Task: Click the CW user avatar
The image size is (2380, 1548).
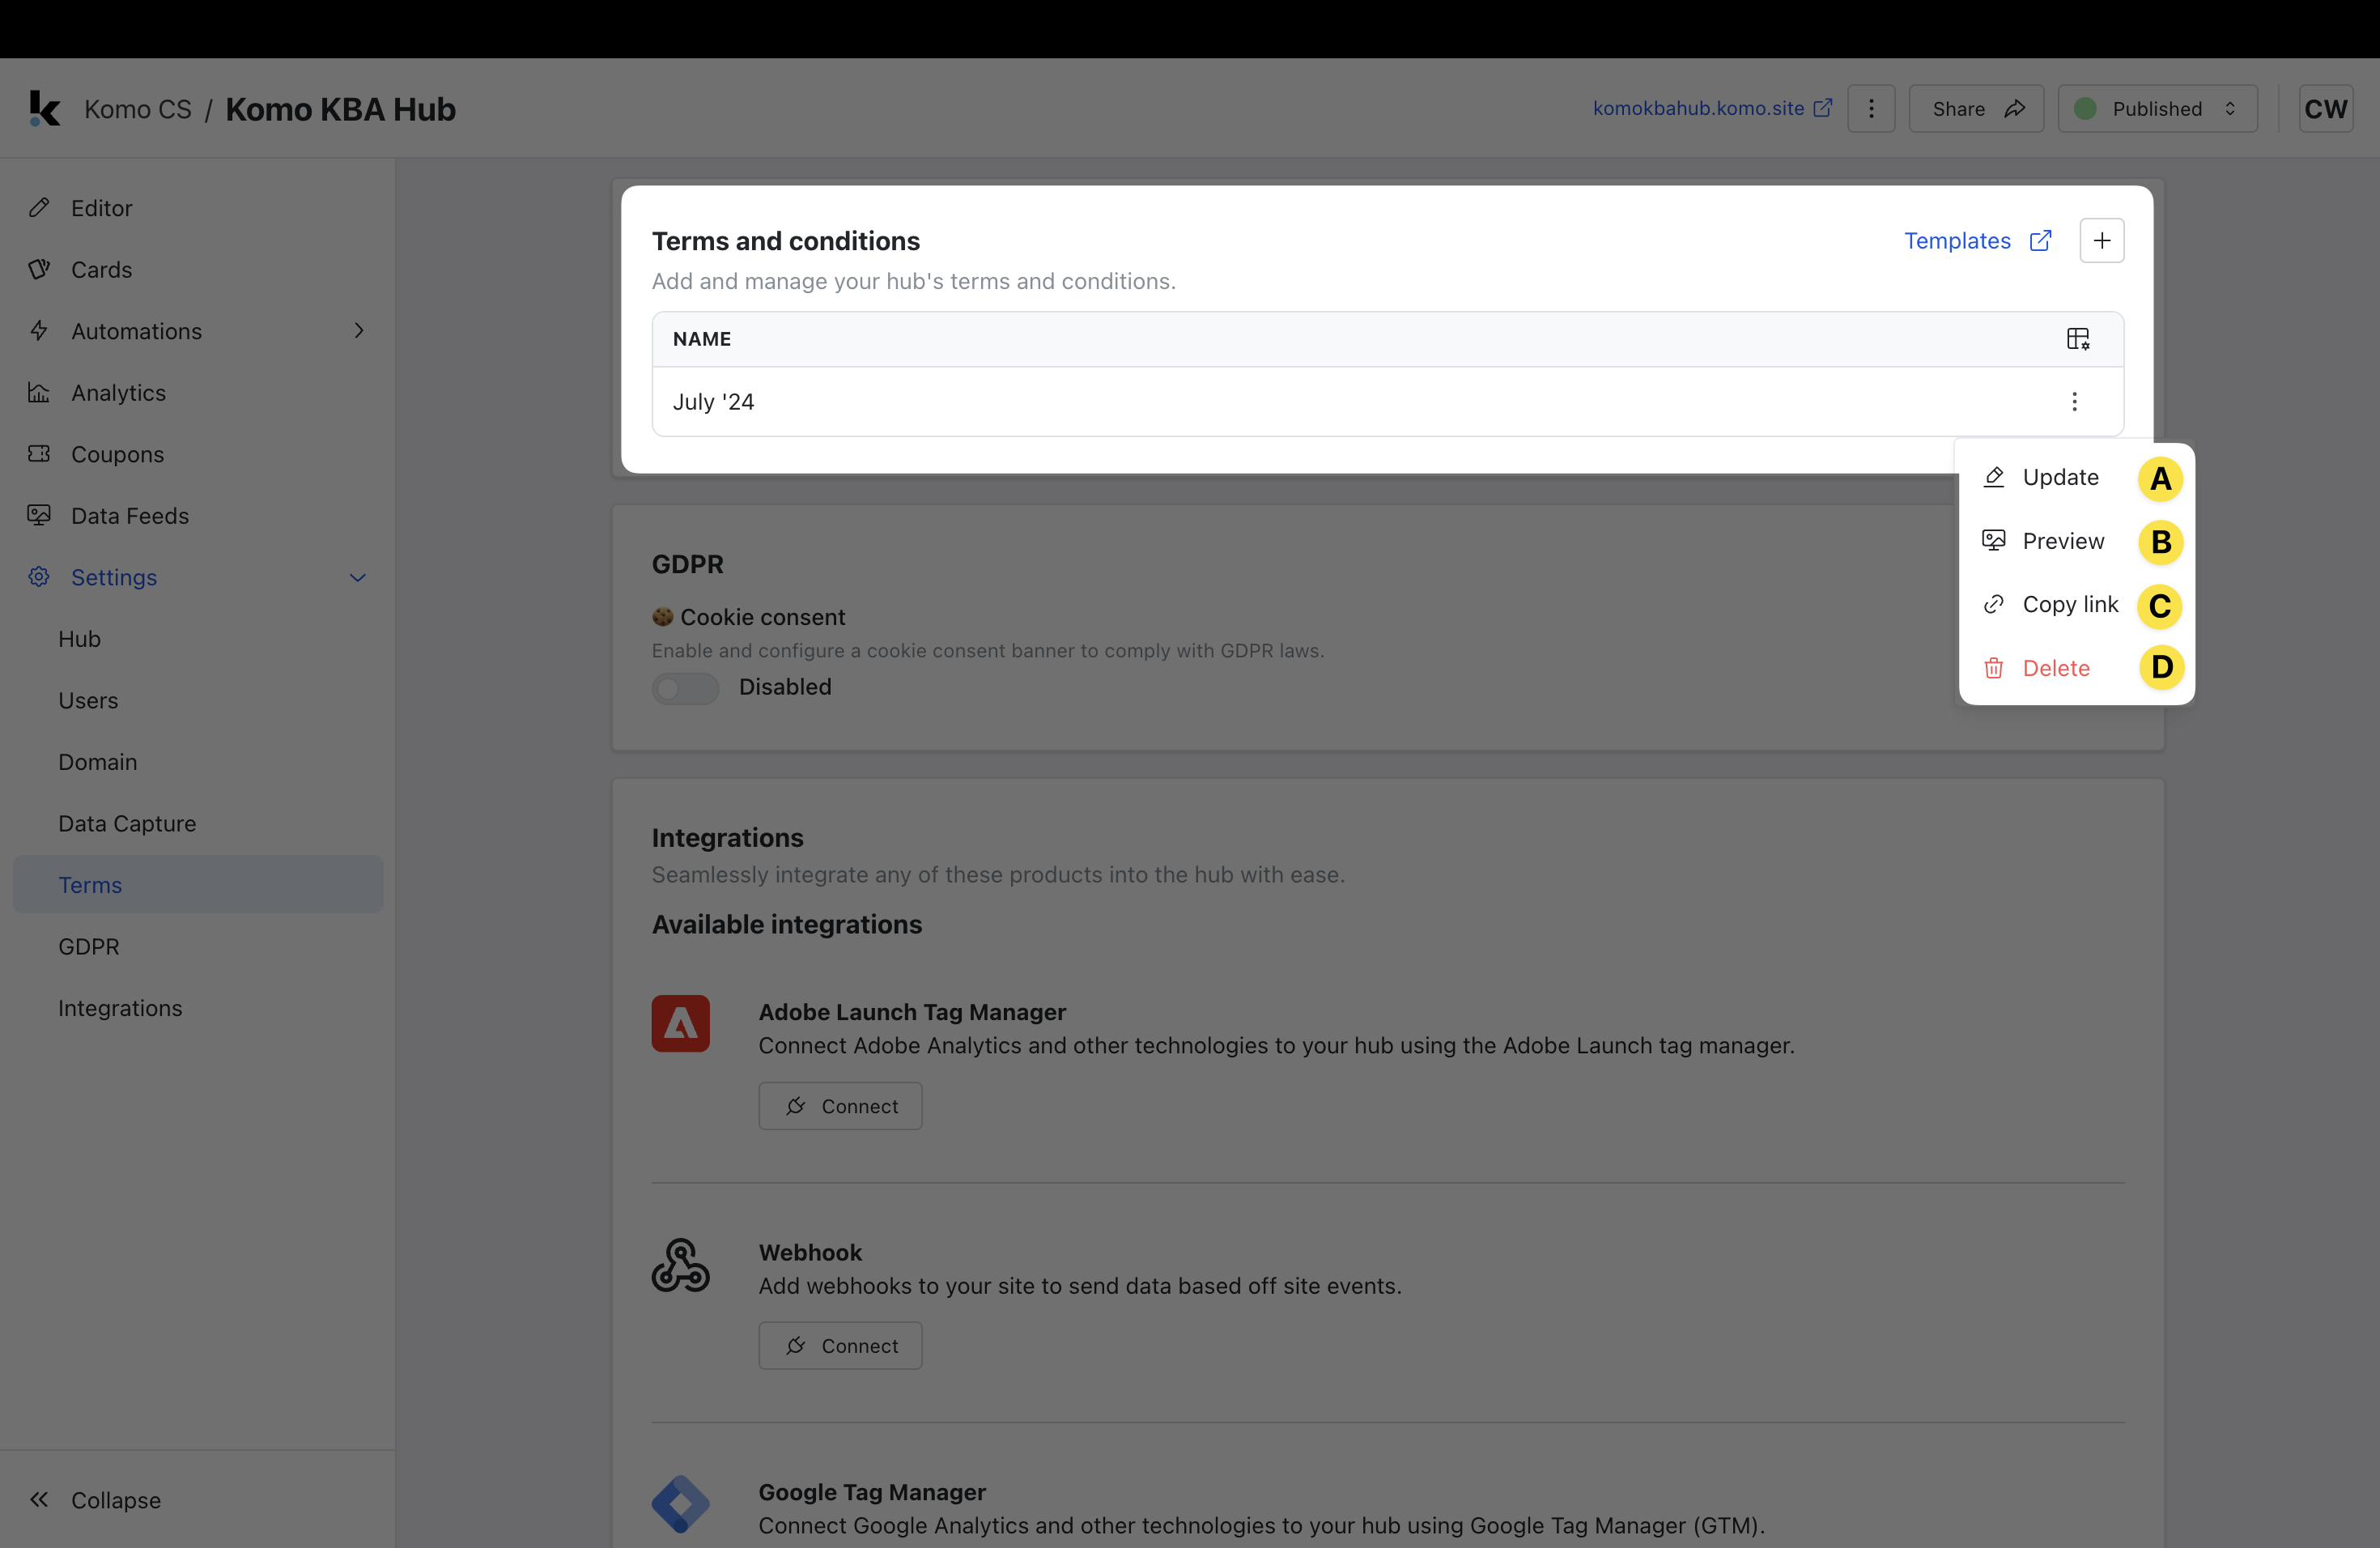Action: point(2325,108)
